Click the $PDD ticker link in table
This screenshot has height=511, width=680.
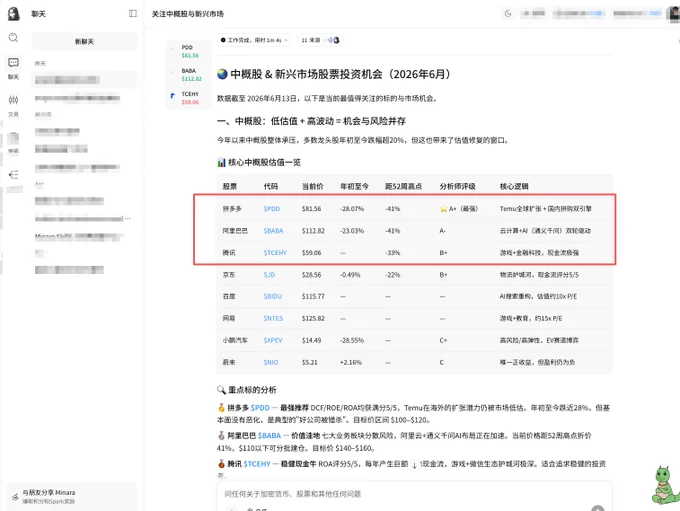coord(271,209)
